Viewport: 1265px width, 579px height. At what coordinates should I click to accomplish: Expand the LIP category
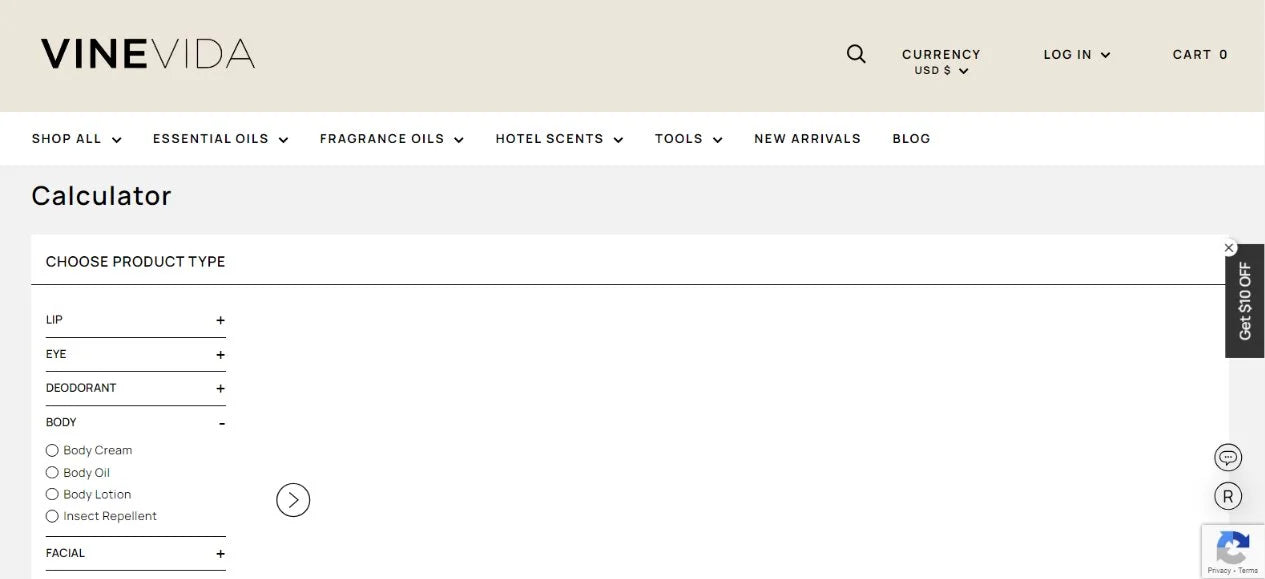[x=136, y=320]
